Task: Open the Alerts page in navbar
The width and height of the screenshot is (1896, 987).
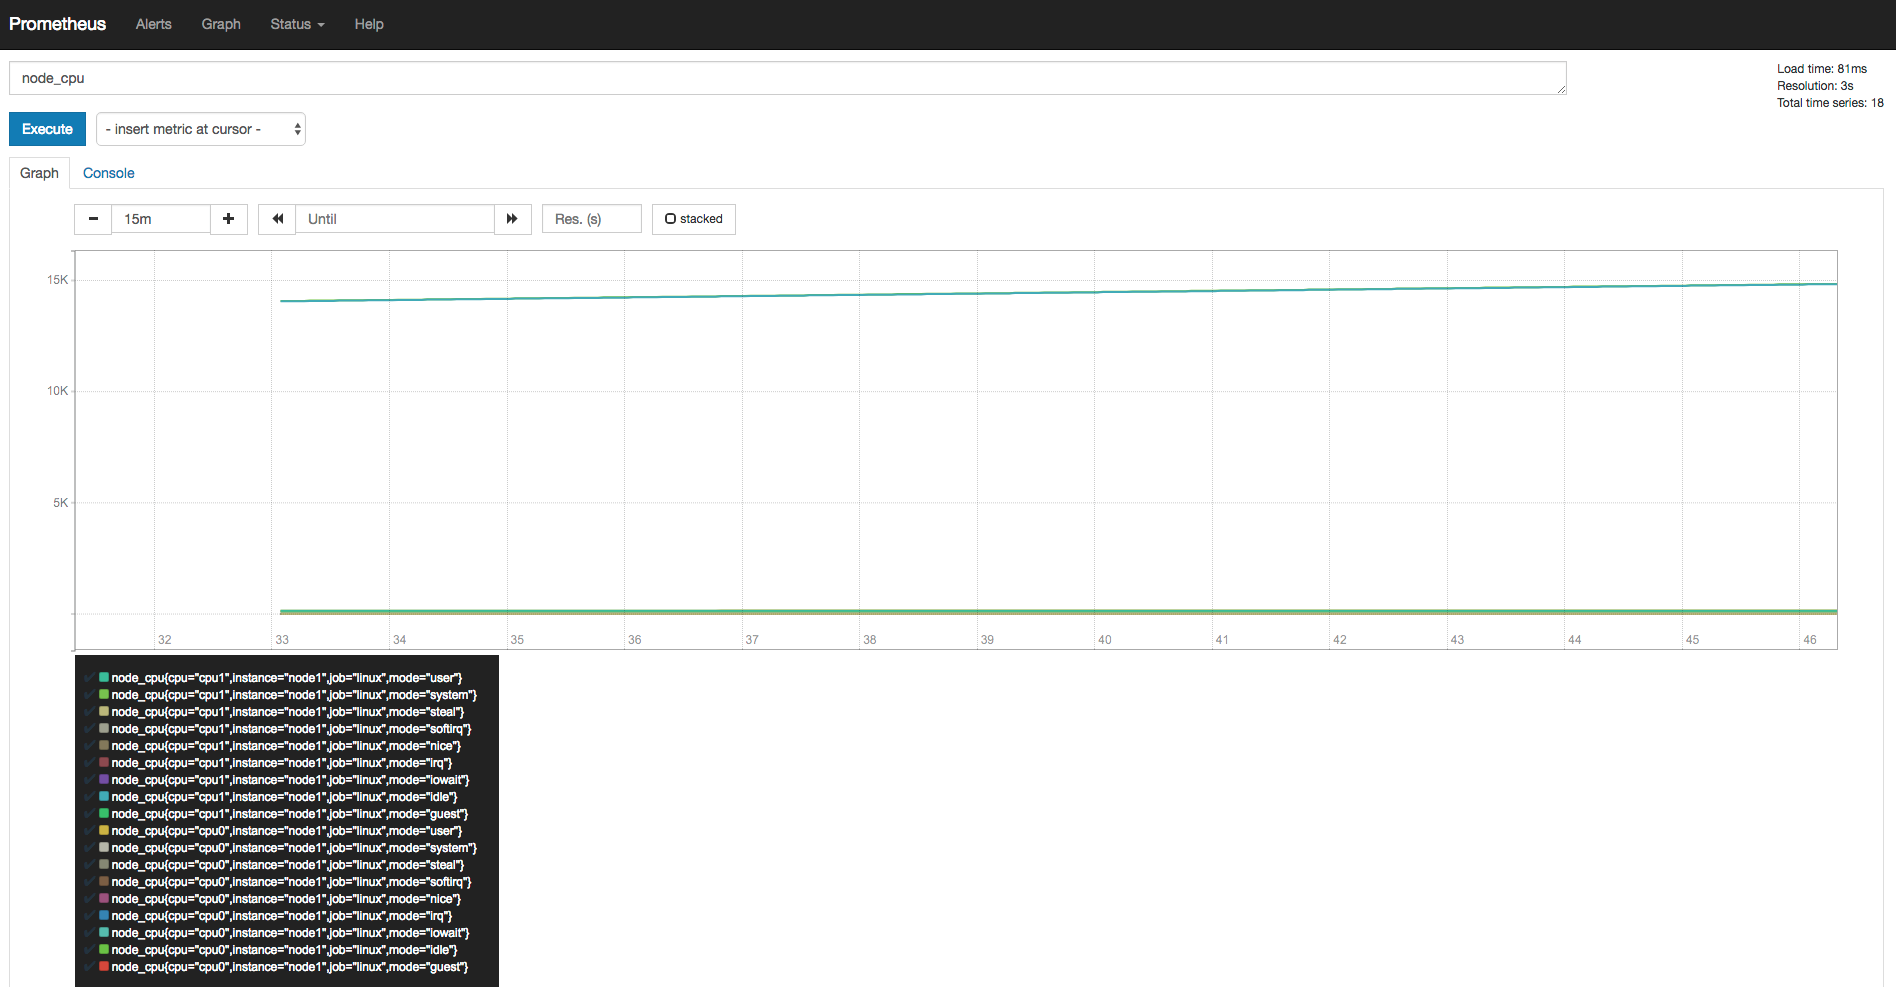Action: pos(154,24)
